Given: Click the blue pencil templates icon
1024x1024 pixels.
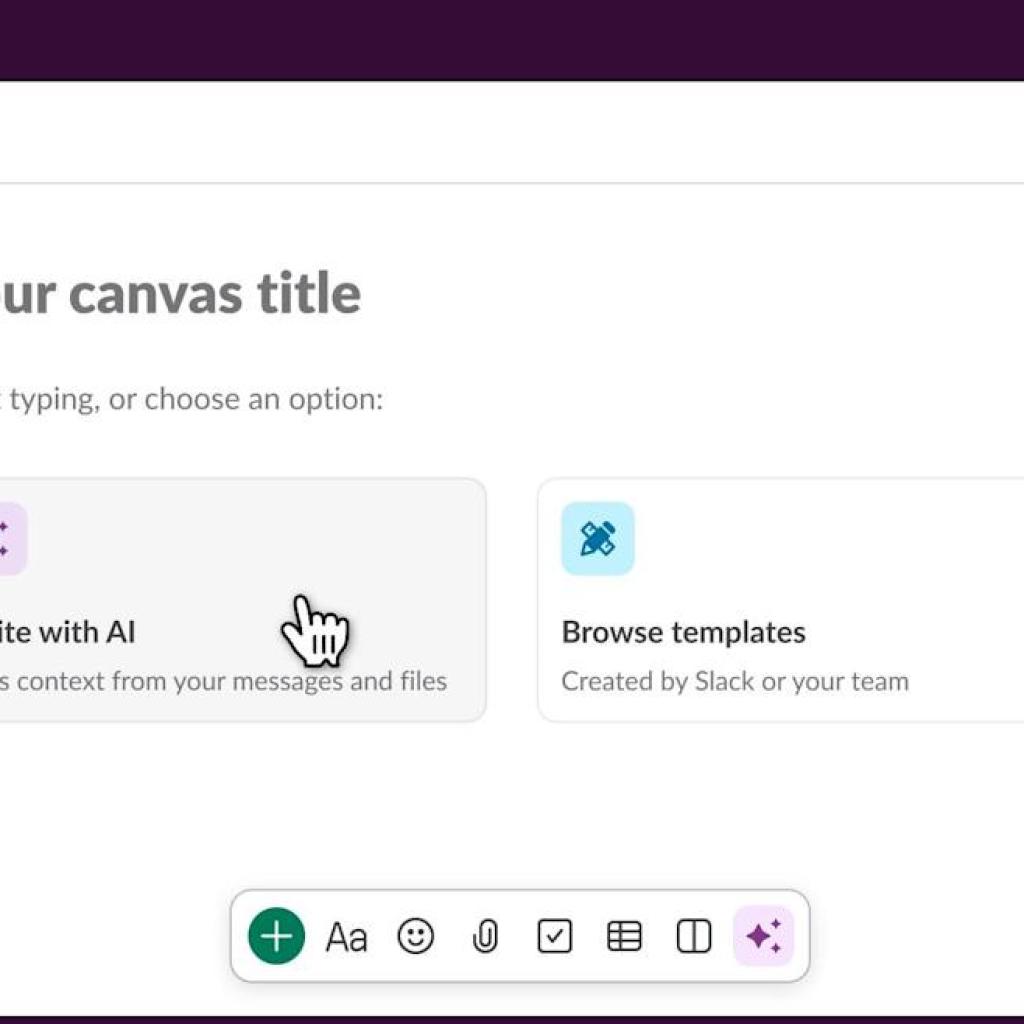Looking at the screenshot, I should click(x=598, y=538).
